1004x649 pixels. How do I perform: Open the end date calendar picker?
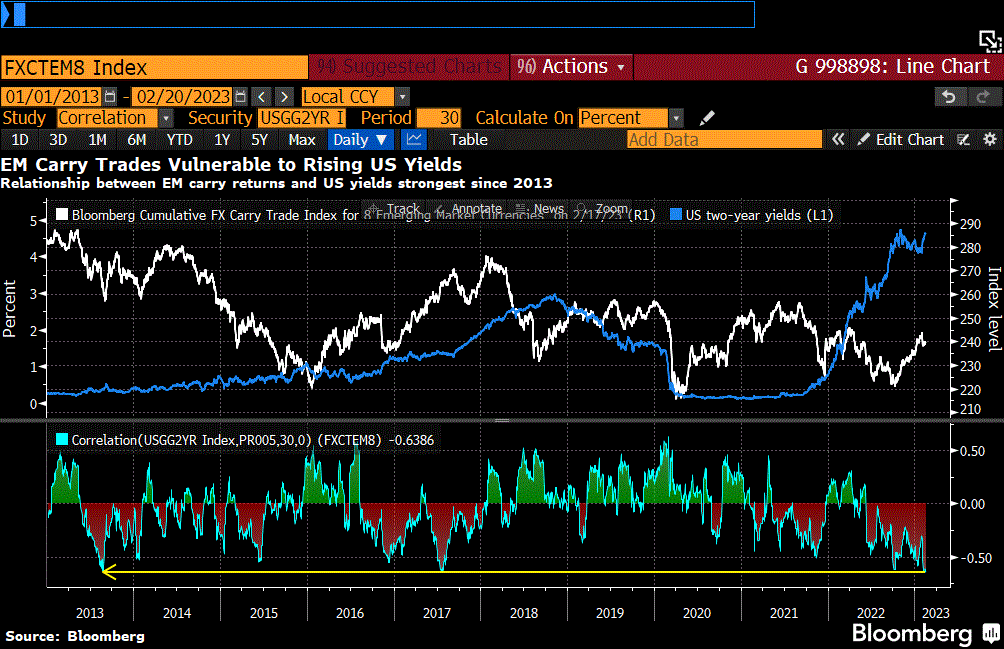coord(241,97)
